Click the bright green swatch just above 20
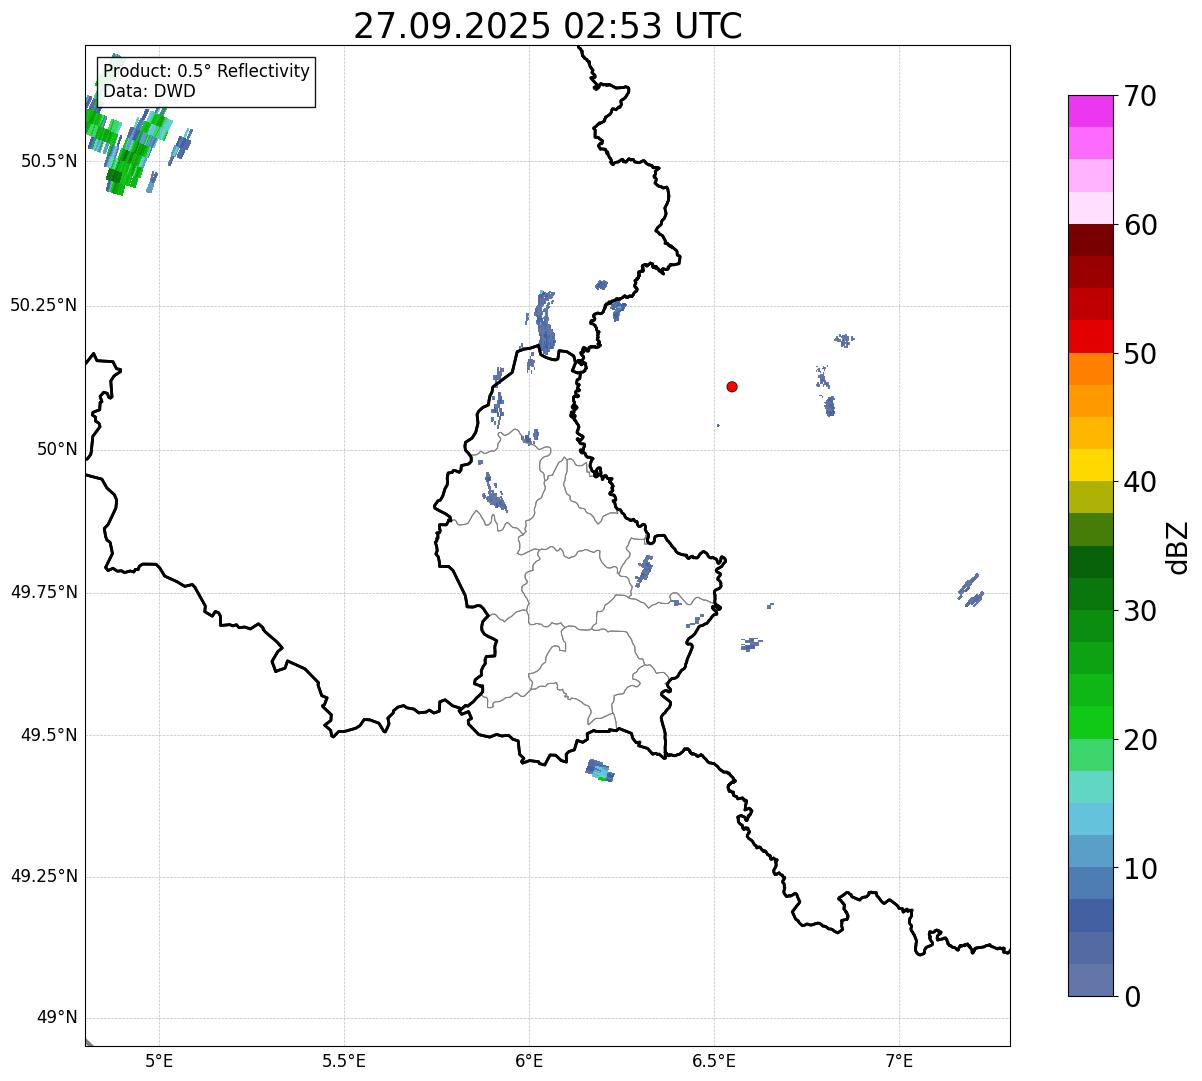Screen dimensions: 1202x1081 [x=1090, y=722]
